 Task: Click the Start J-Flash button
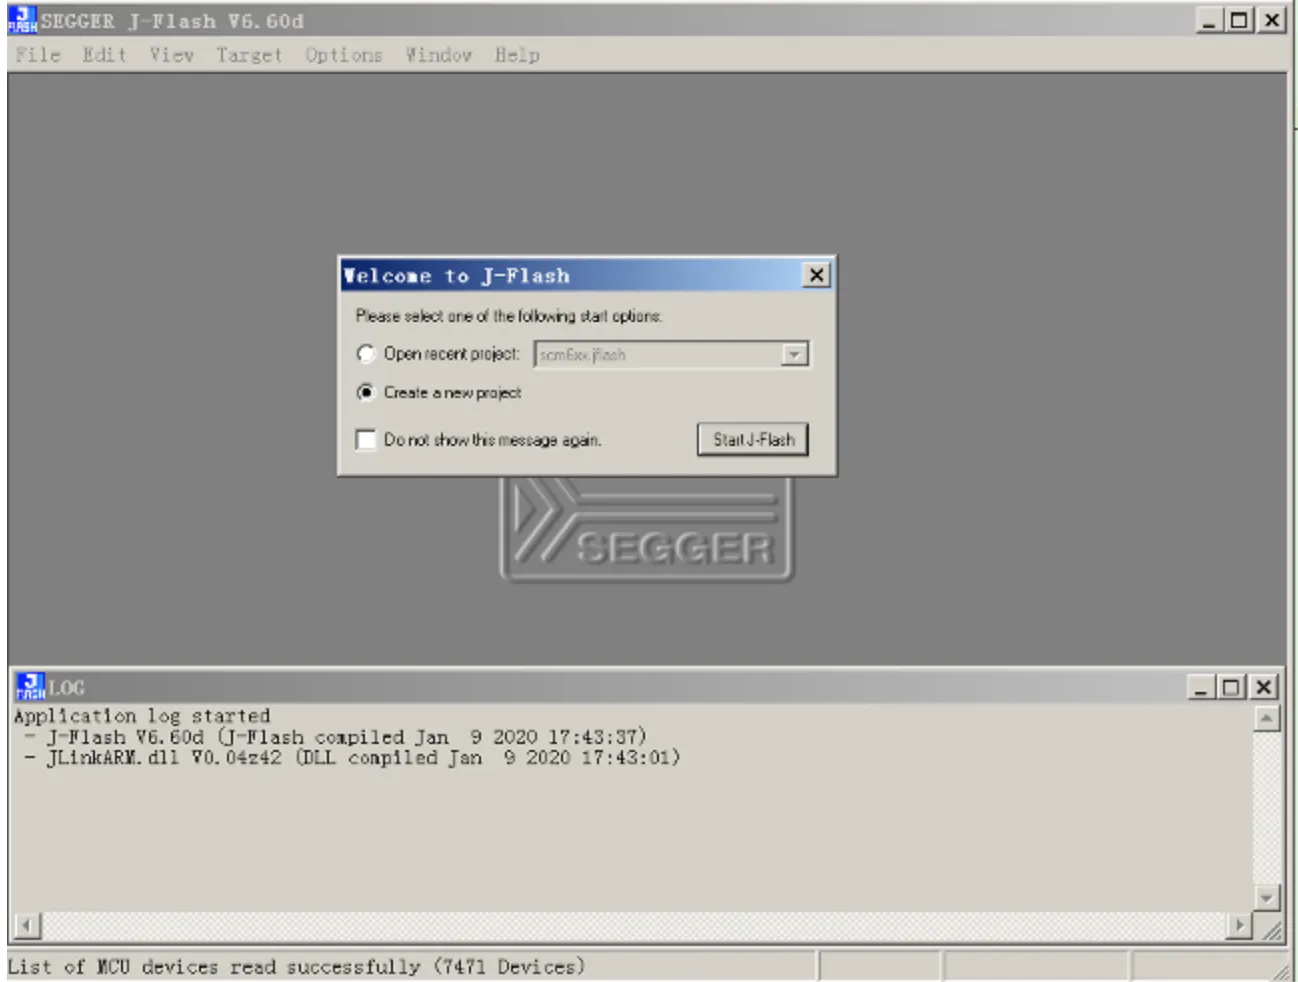[x=753, y=439]
